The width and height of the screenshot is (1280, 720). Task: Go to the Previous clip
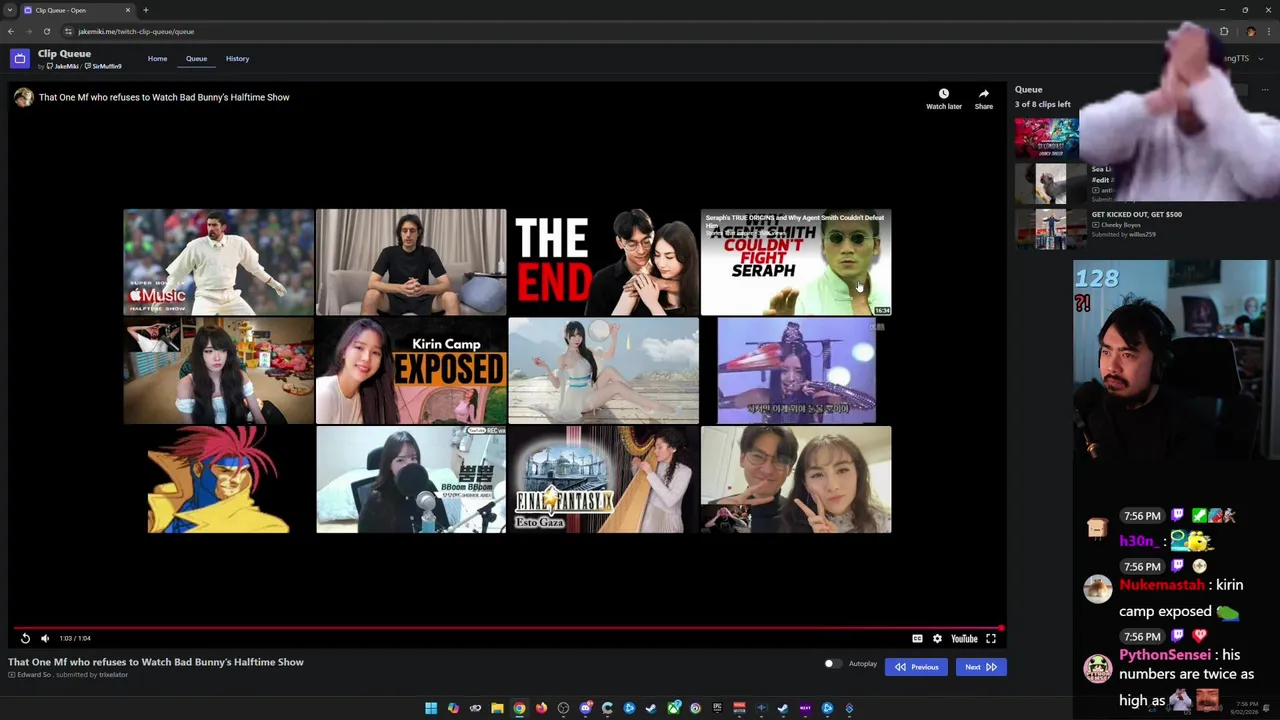pyautogui.click(x=916, y=667)
